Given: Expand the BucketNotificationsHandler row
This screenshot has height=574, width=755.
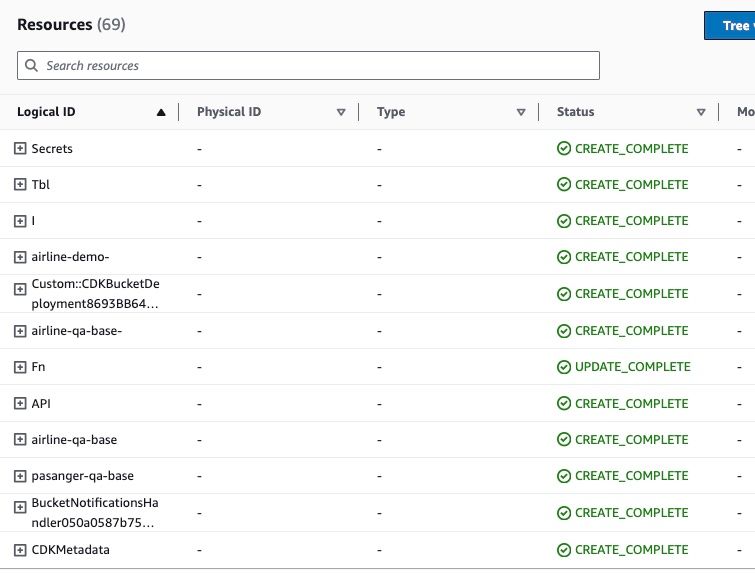Looking at the screenshot, I should 20,508.
